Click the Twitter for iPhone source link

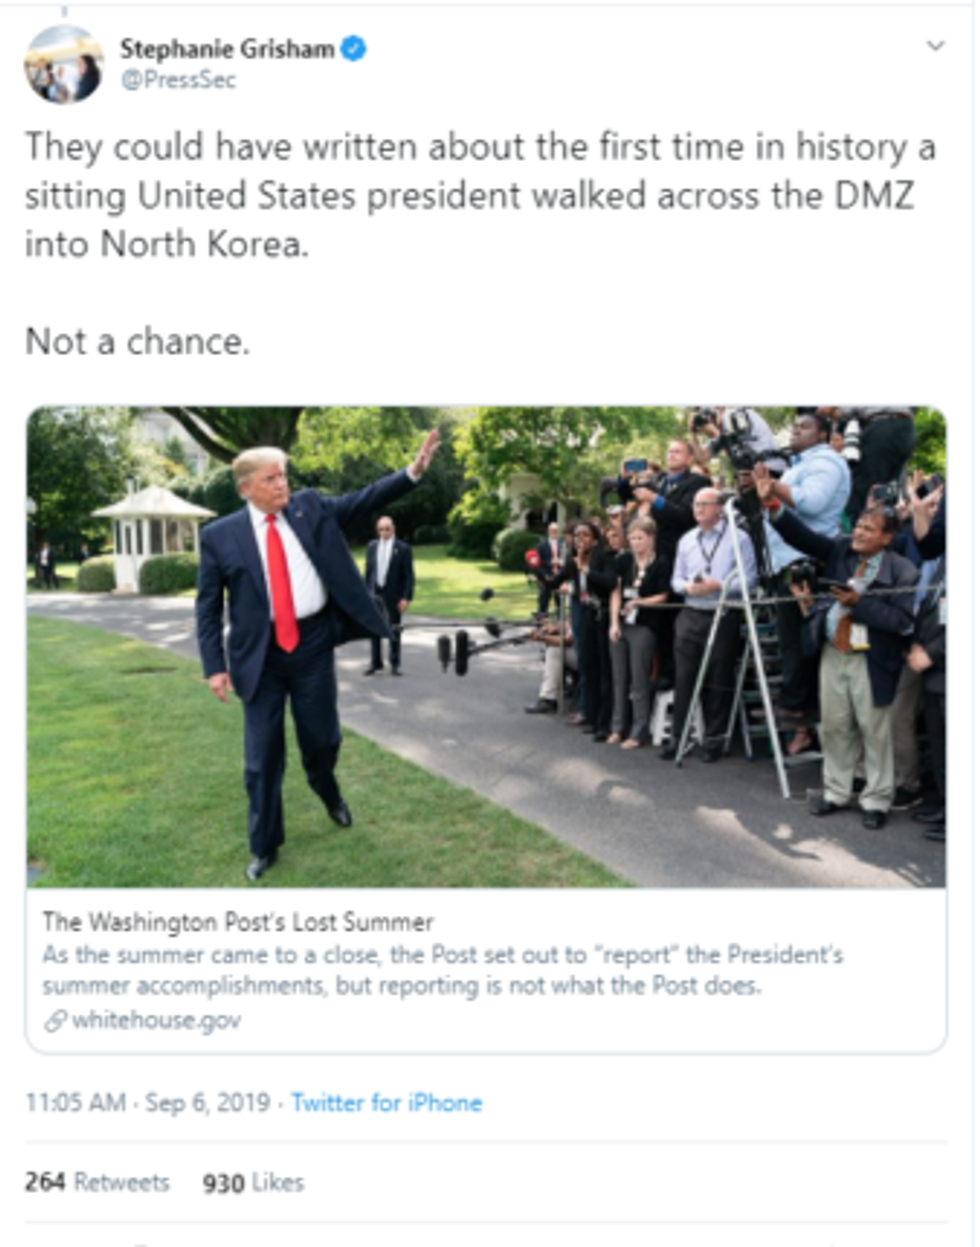click(387, 1103)
